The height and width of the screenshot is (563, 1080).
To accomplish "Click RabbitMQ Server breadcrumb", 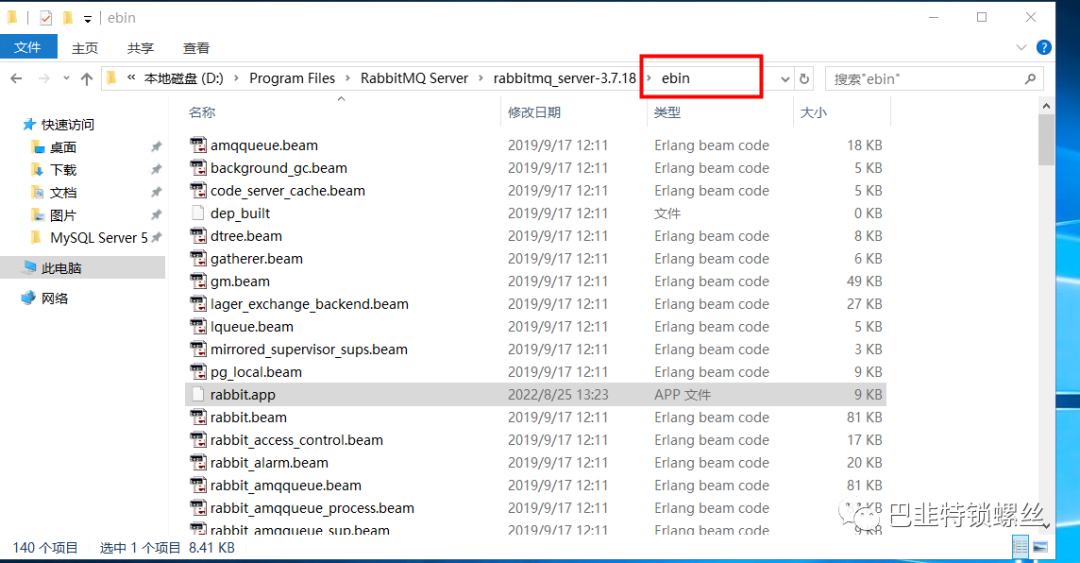I will [414, 79].
